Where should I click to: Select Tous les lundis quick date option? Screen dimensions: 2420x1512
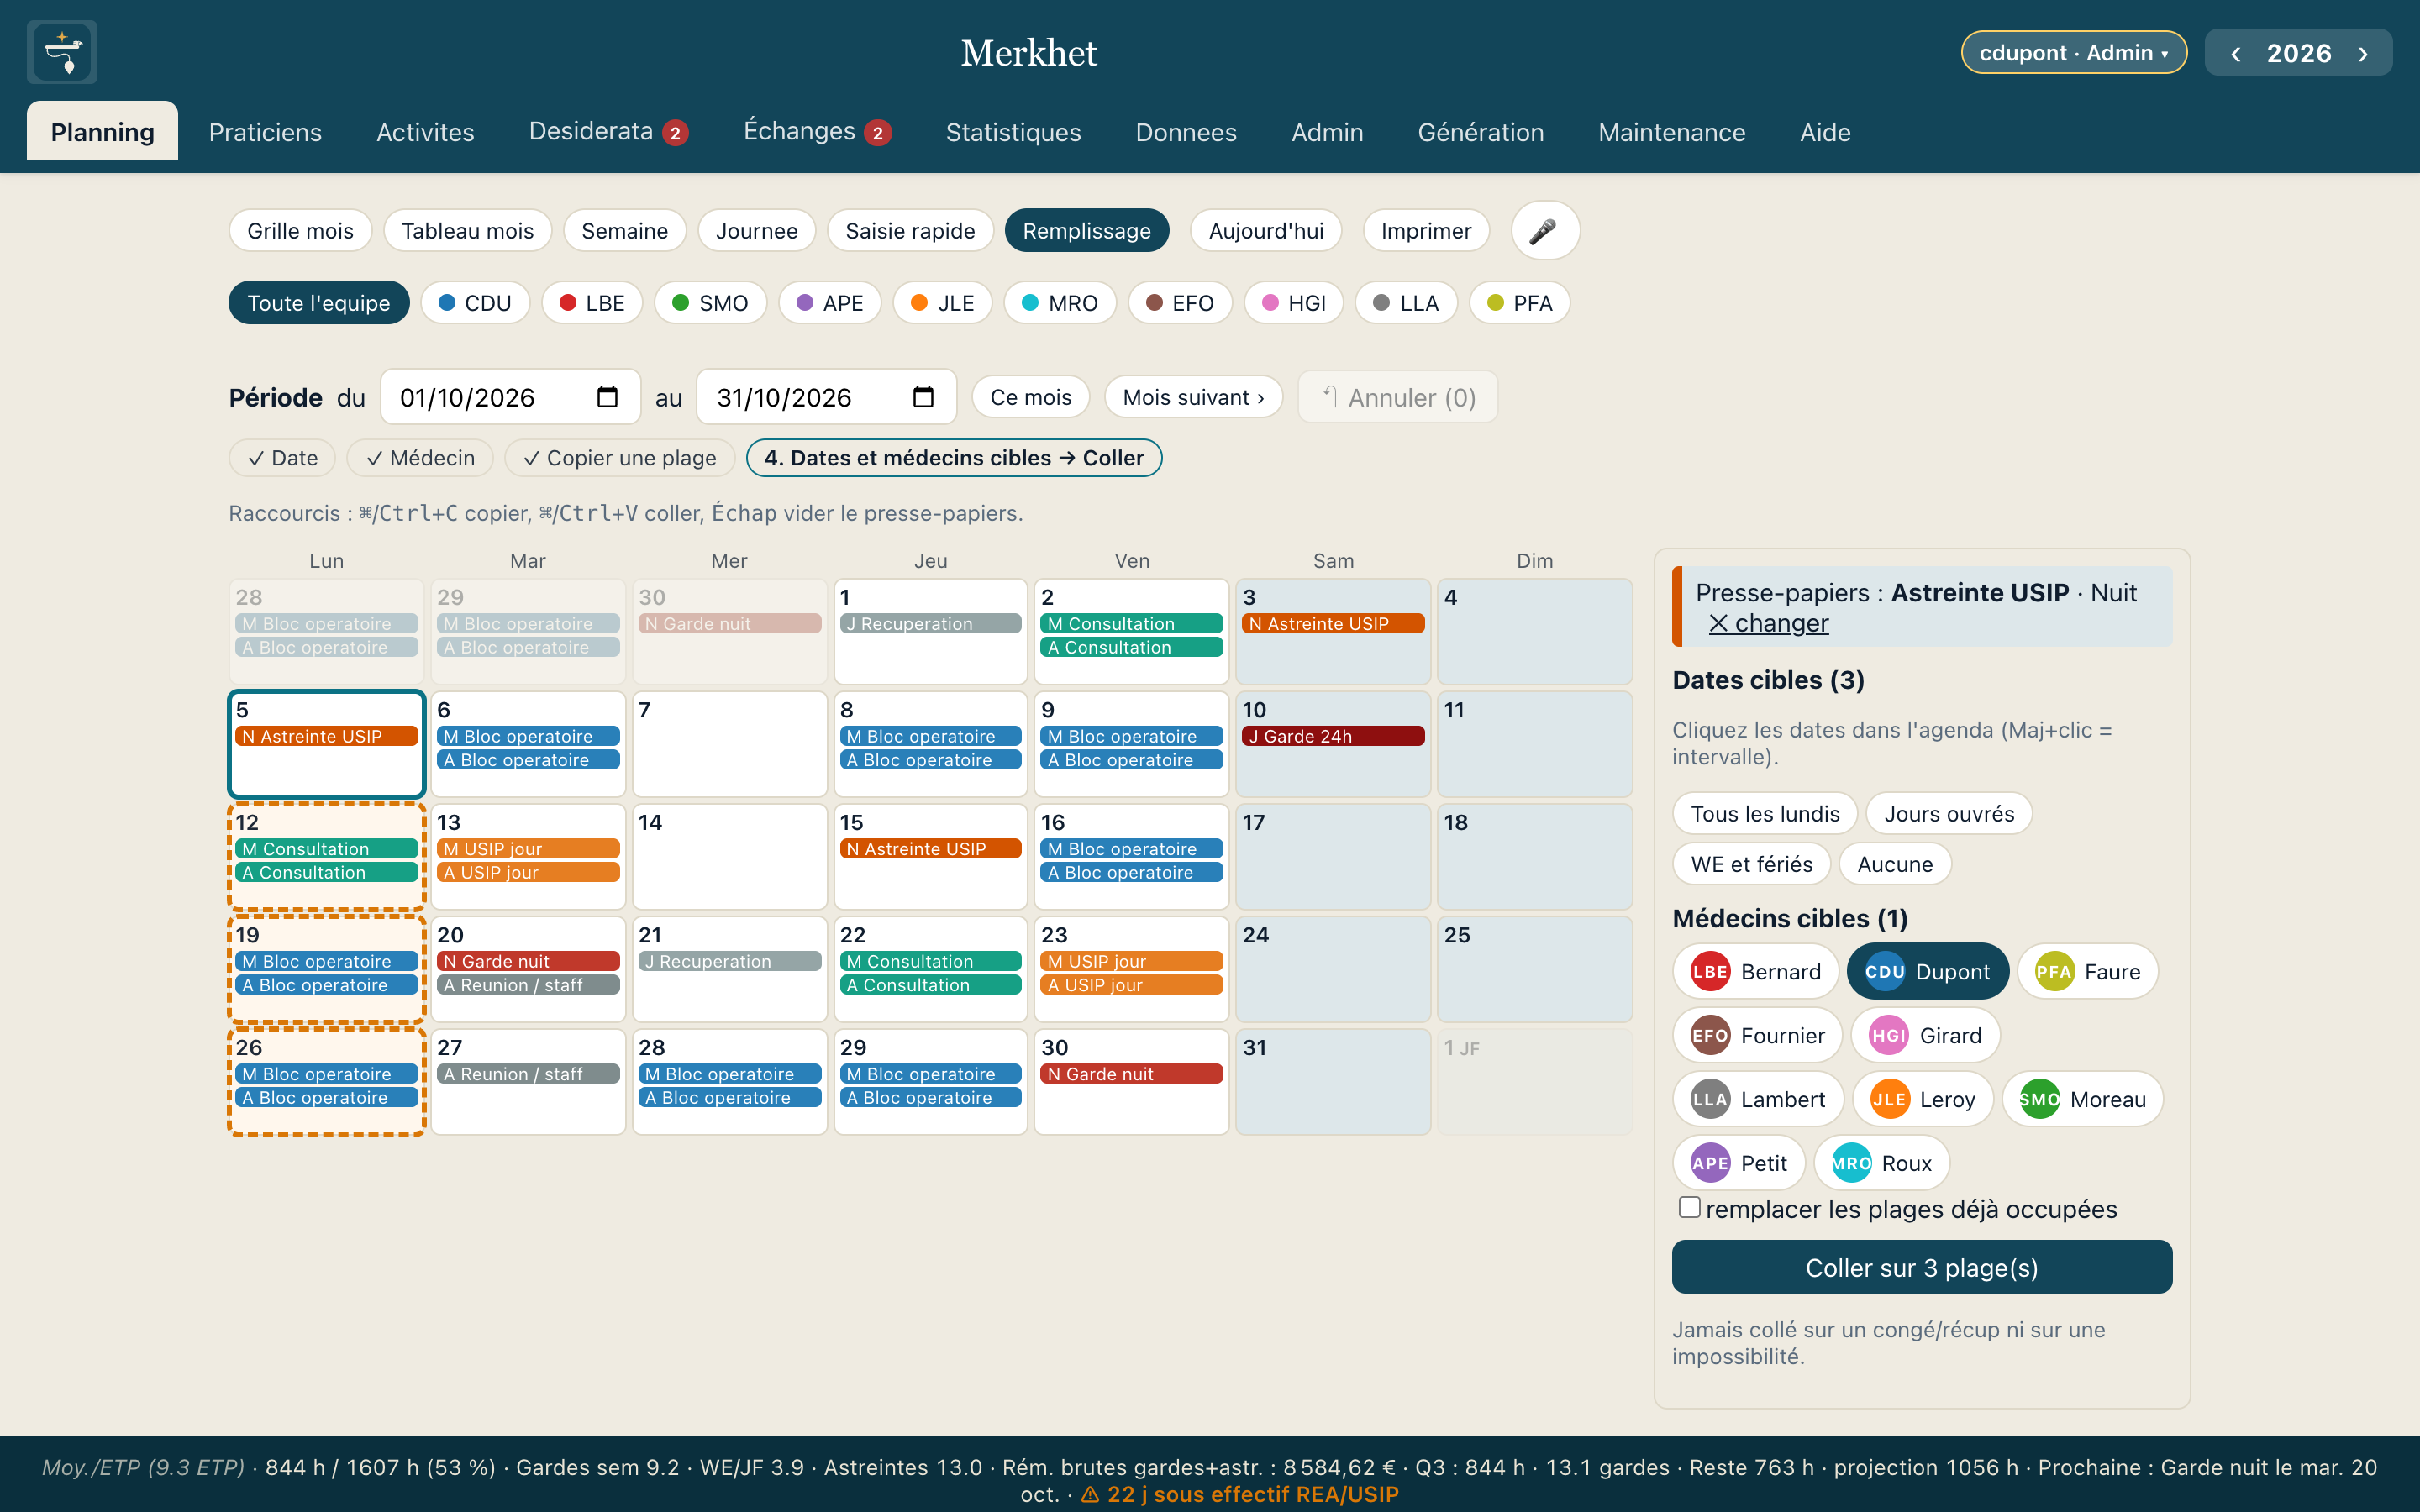click(x=1764, y=813)
